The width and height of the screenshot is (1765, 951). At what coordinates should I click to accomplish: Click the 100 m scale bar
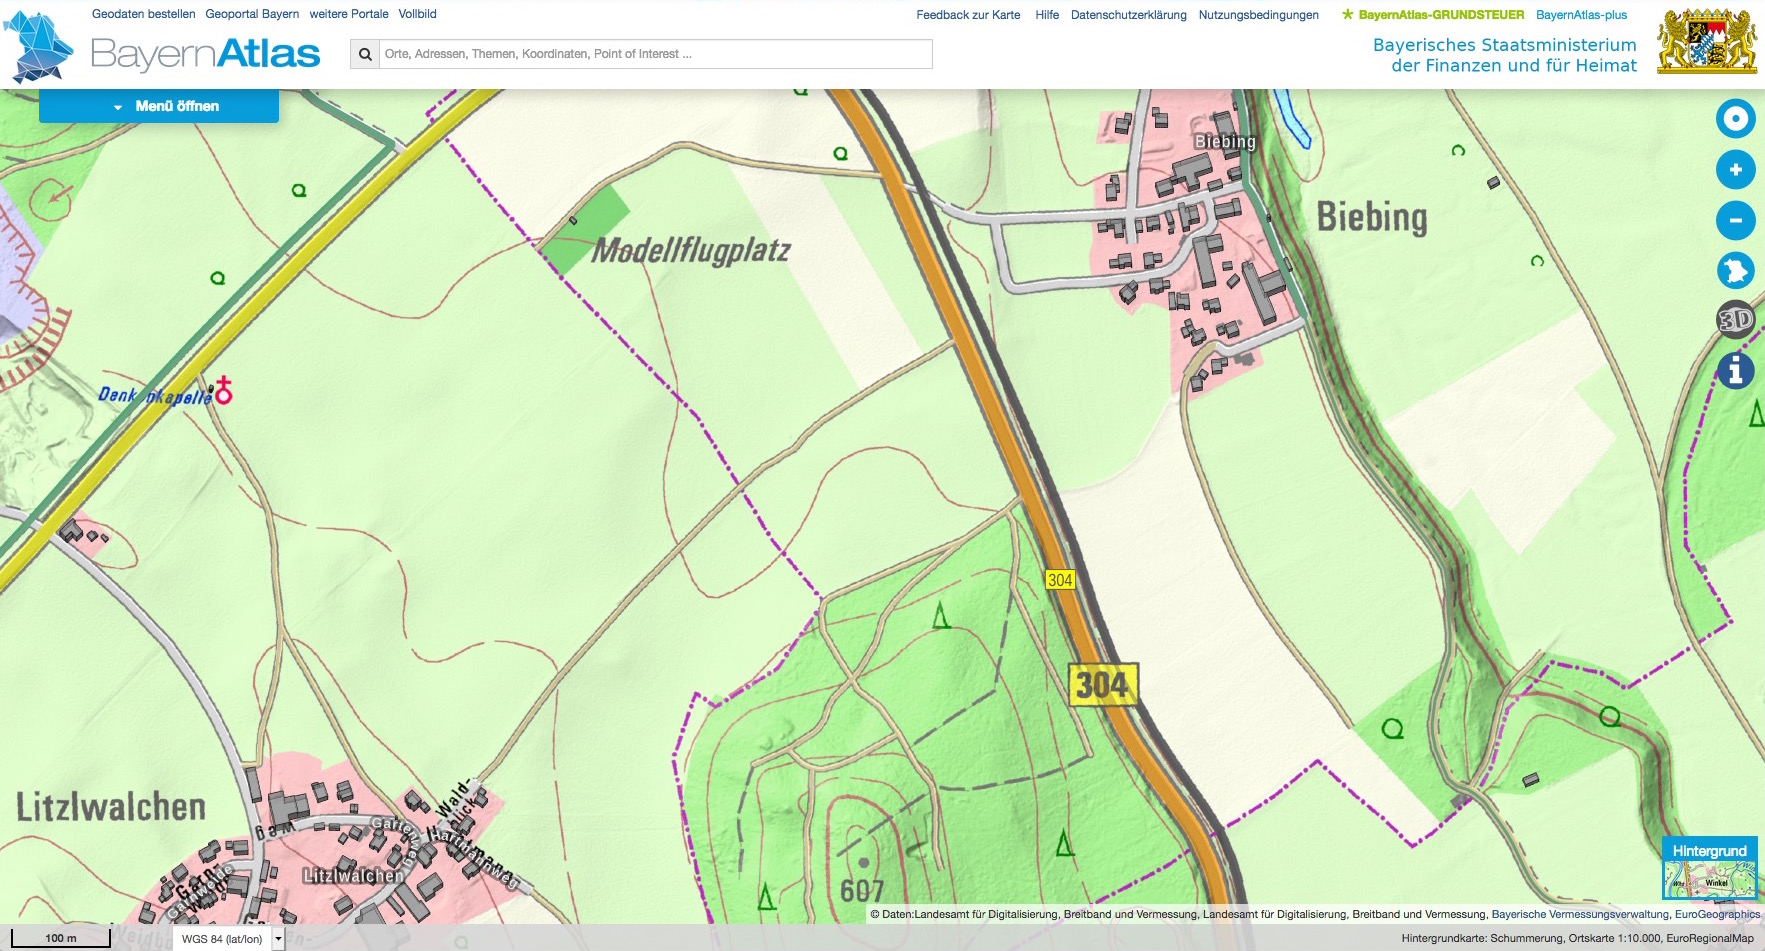click(61, 938)
